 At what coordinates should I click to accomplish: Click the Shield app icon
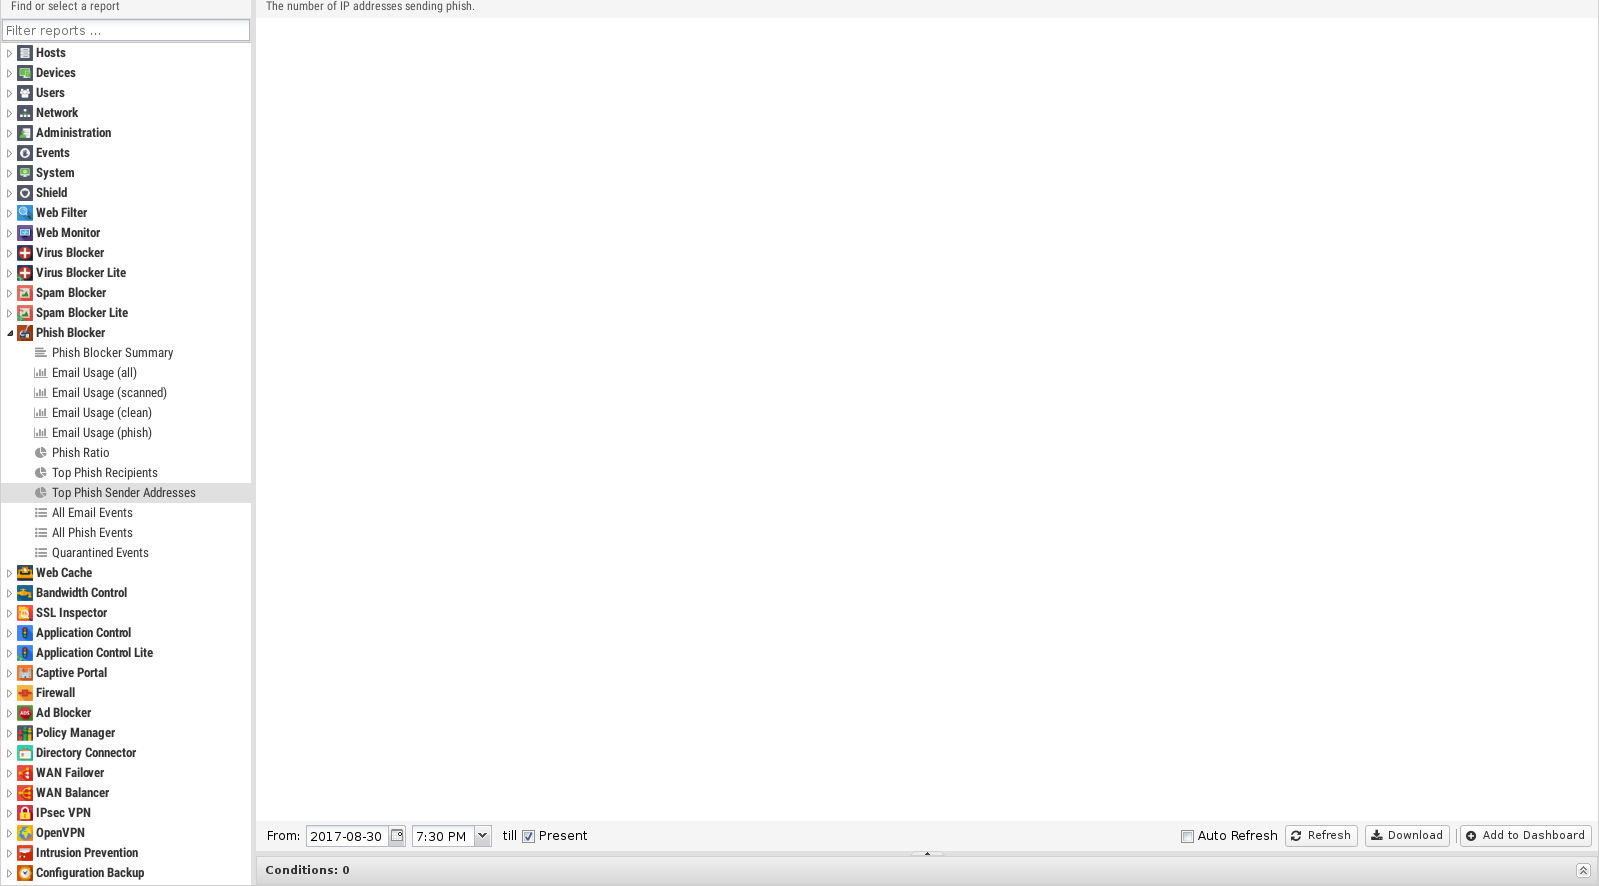[25, 193]
